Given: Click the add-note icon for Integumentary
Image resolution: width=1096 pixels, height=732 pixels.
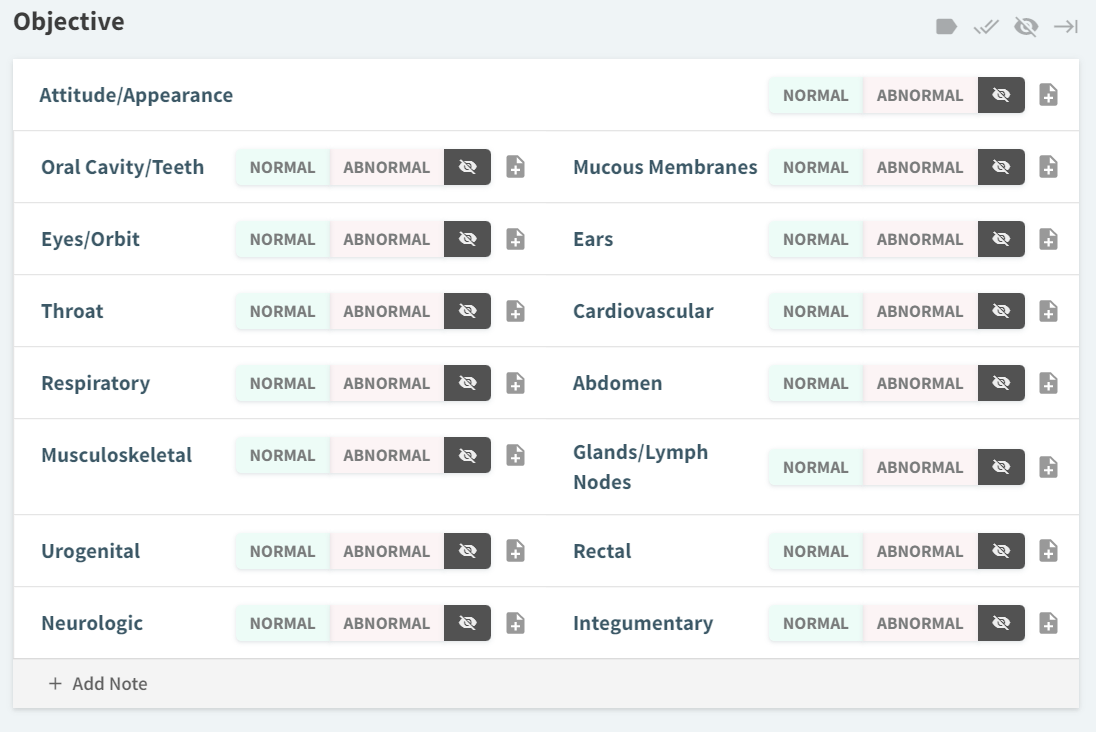Looking at the screenshot, I should [1048, 623].
